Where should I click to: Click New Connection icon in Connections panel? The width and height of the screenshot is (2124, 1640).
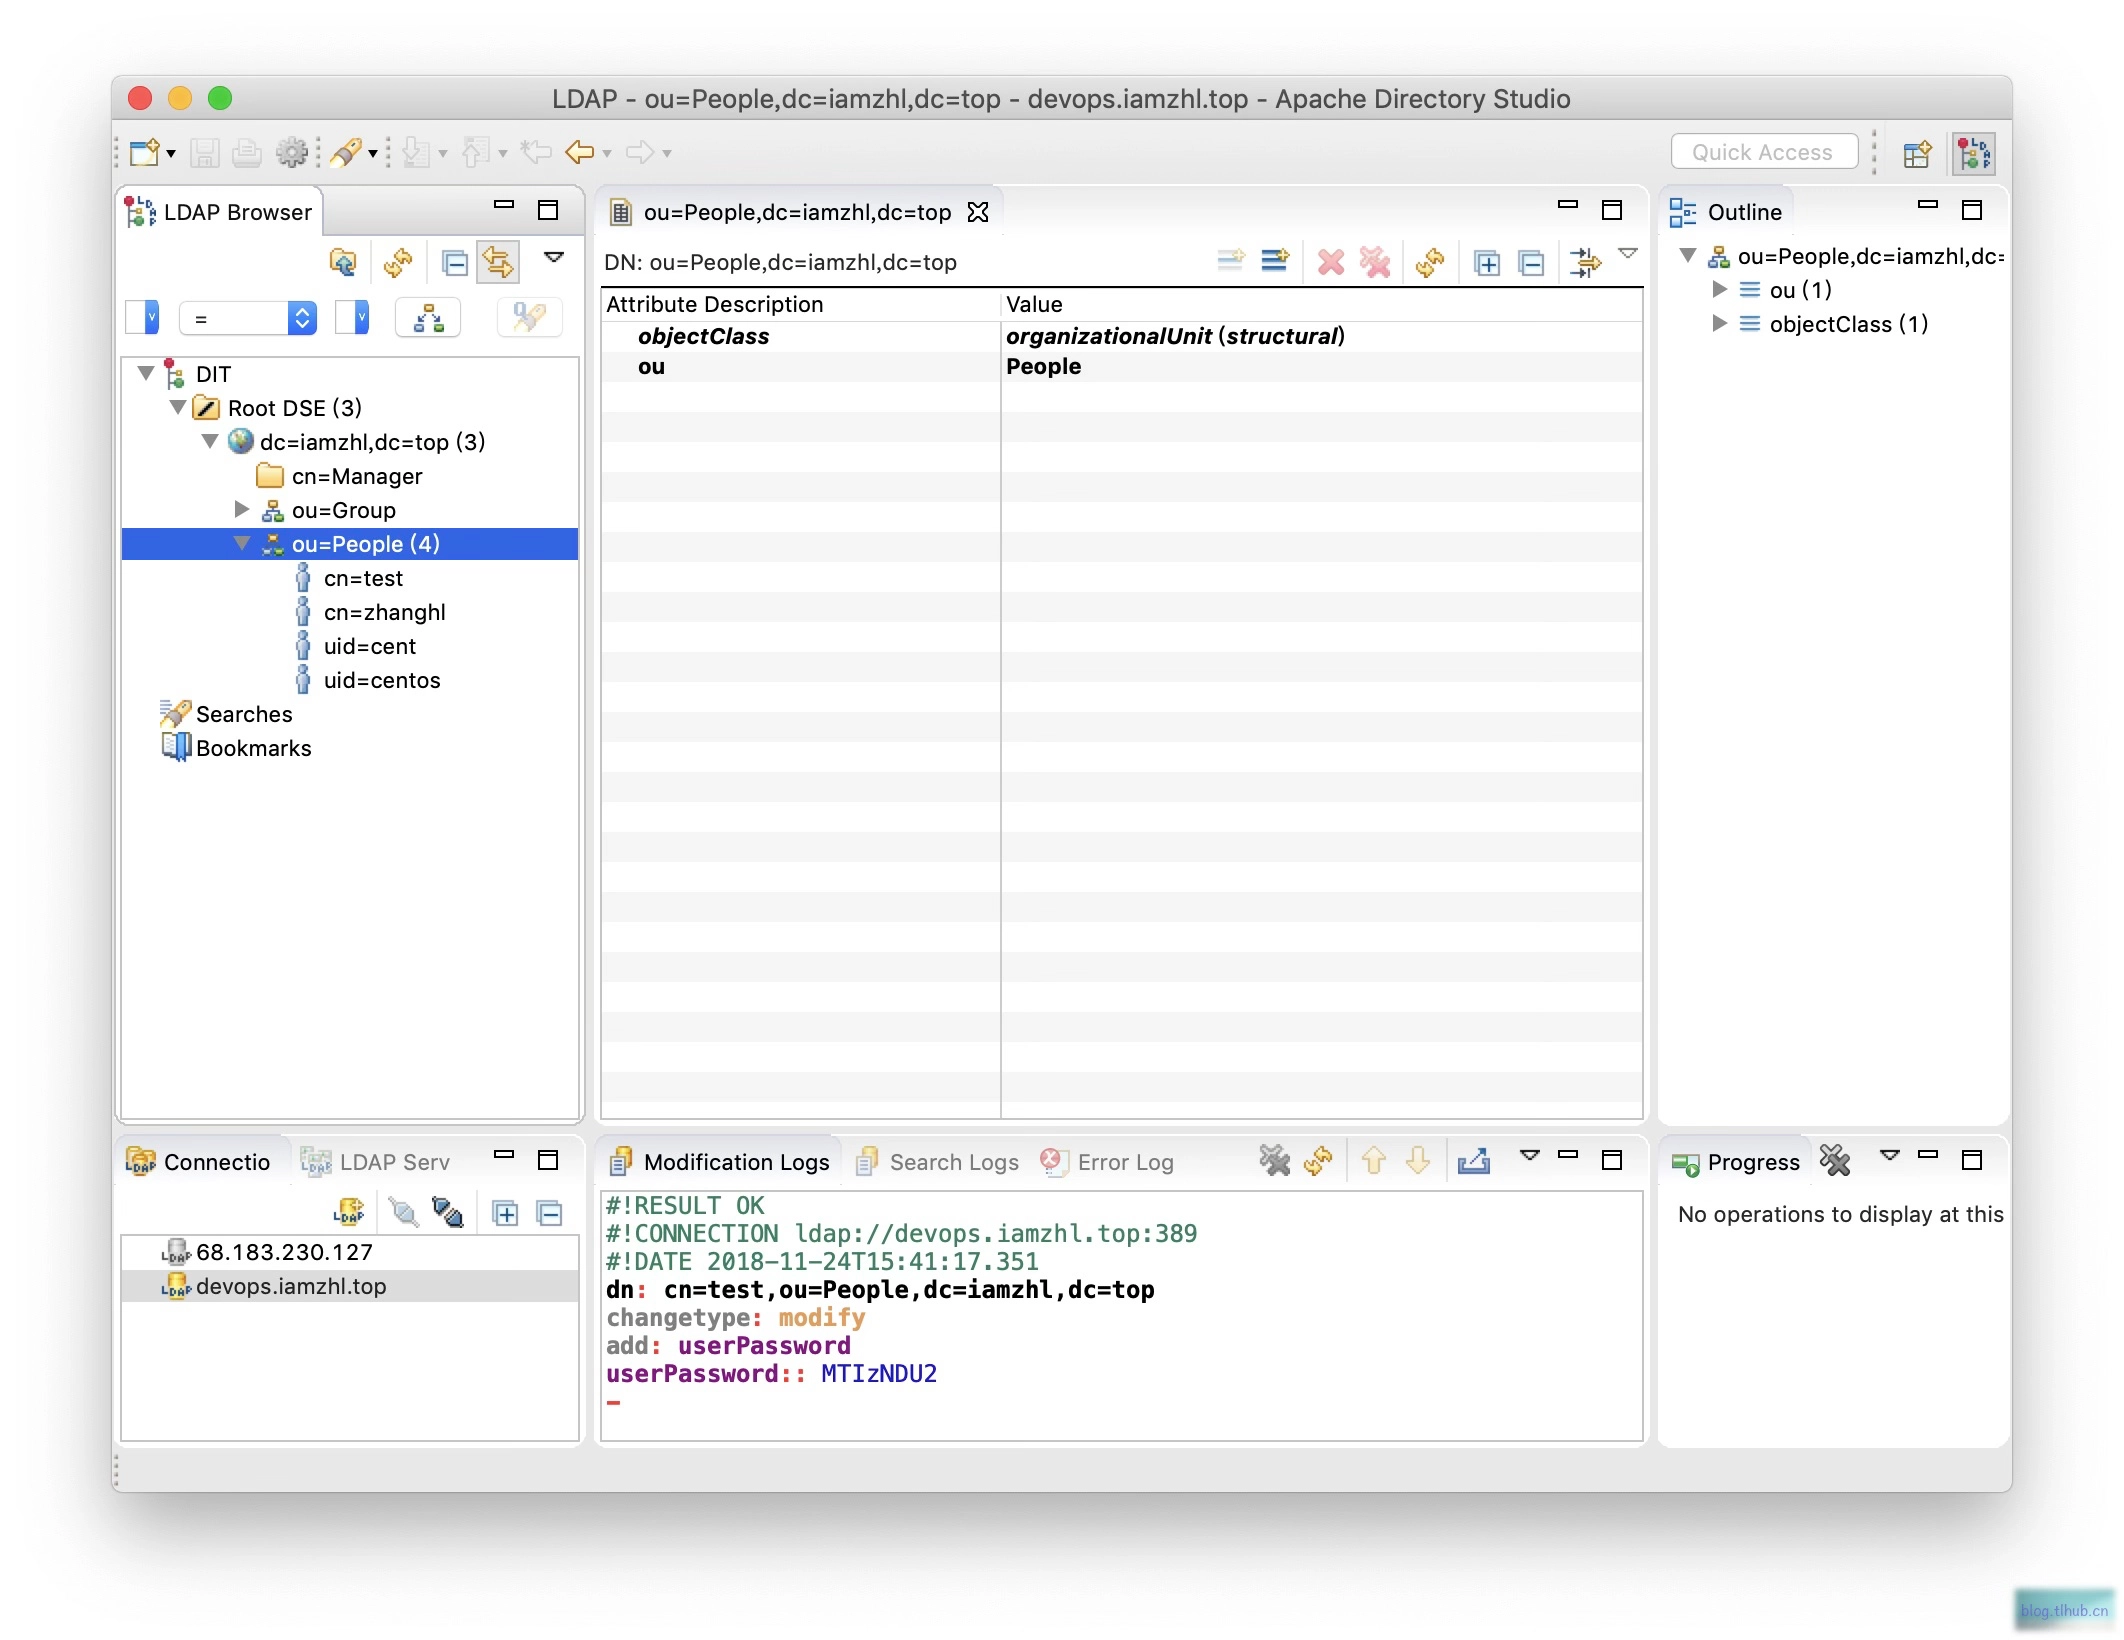[349, 1213]
